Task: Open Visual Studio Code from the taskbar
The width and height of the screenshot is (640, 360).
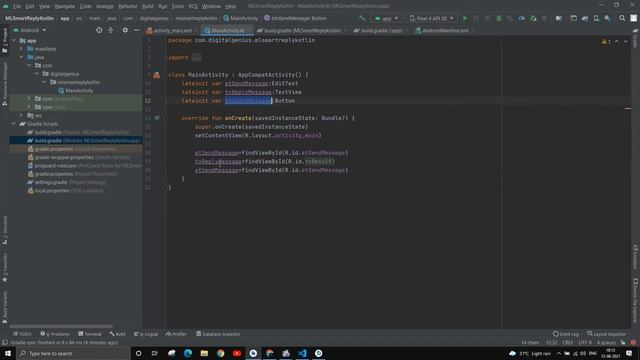Action: click(x=302, y=353)
